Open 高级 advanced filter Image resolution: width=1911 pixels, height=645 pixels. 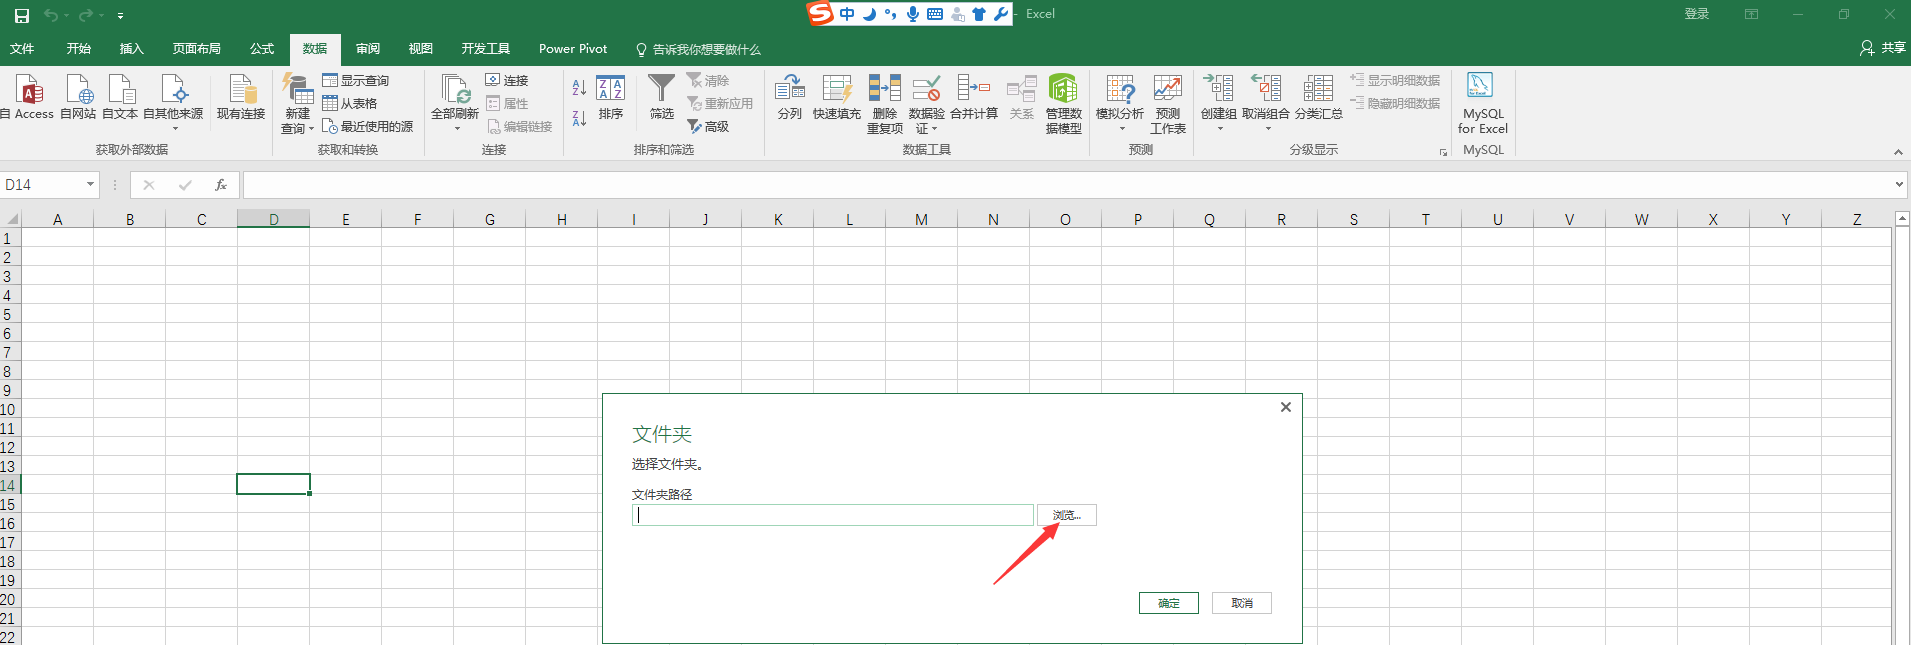coord(708,126)
